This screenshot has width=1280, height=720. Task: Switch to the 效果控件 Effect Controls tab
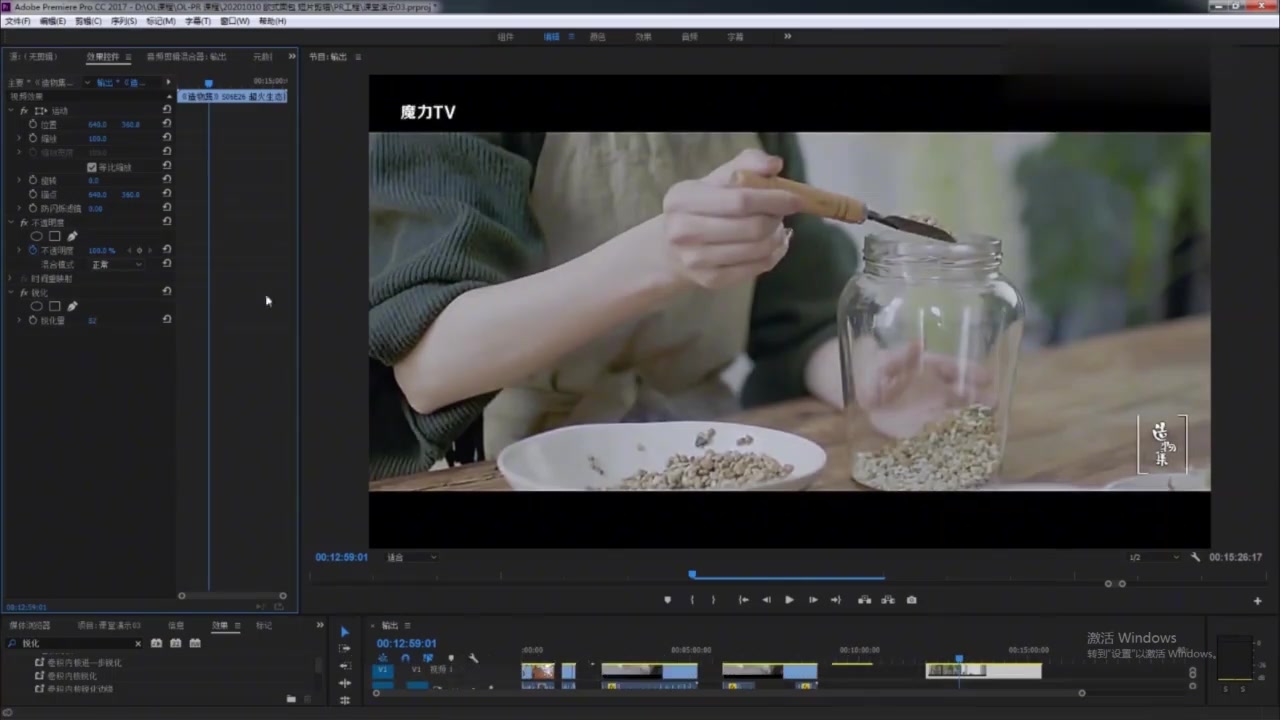(103, 57)
